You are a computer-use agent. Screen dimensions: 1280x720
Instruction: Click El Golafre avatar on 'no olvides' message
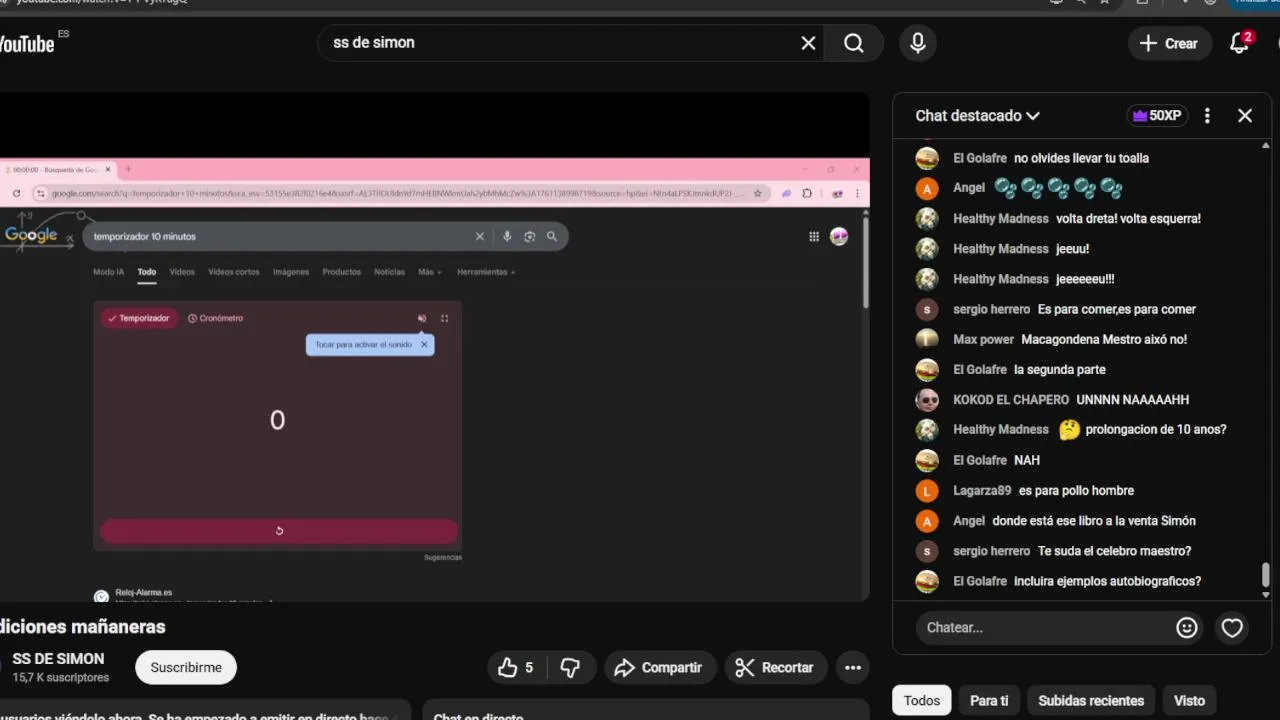(927, 158)
